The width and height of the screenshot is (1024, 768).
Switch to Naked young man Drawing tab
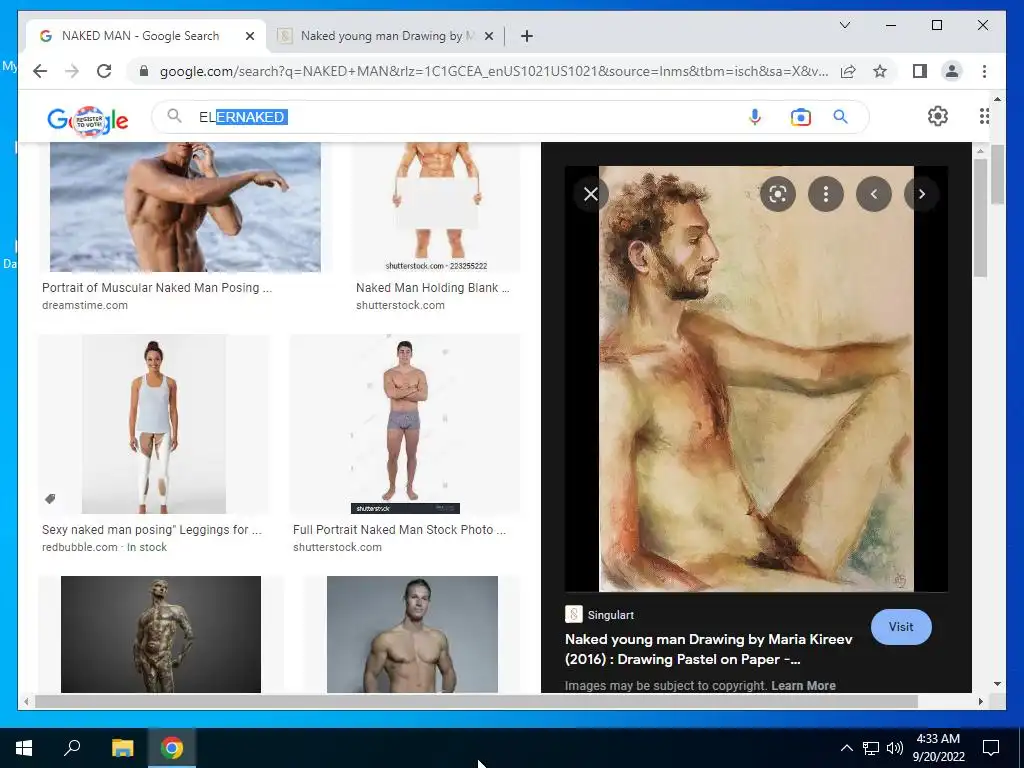pos(385,36)
